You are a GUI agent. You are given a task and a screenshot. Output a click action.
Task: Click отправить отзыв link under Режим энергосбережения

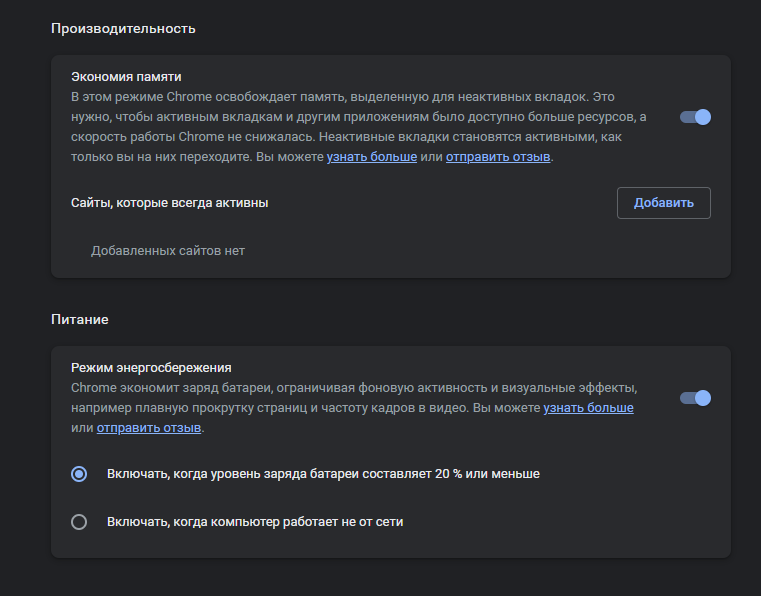[149, 428]
